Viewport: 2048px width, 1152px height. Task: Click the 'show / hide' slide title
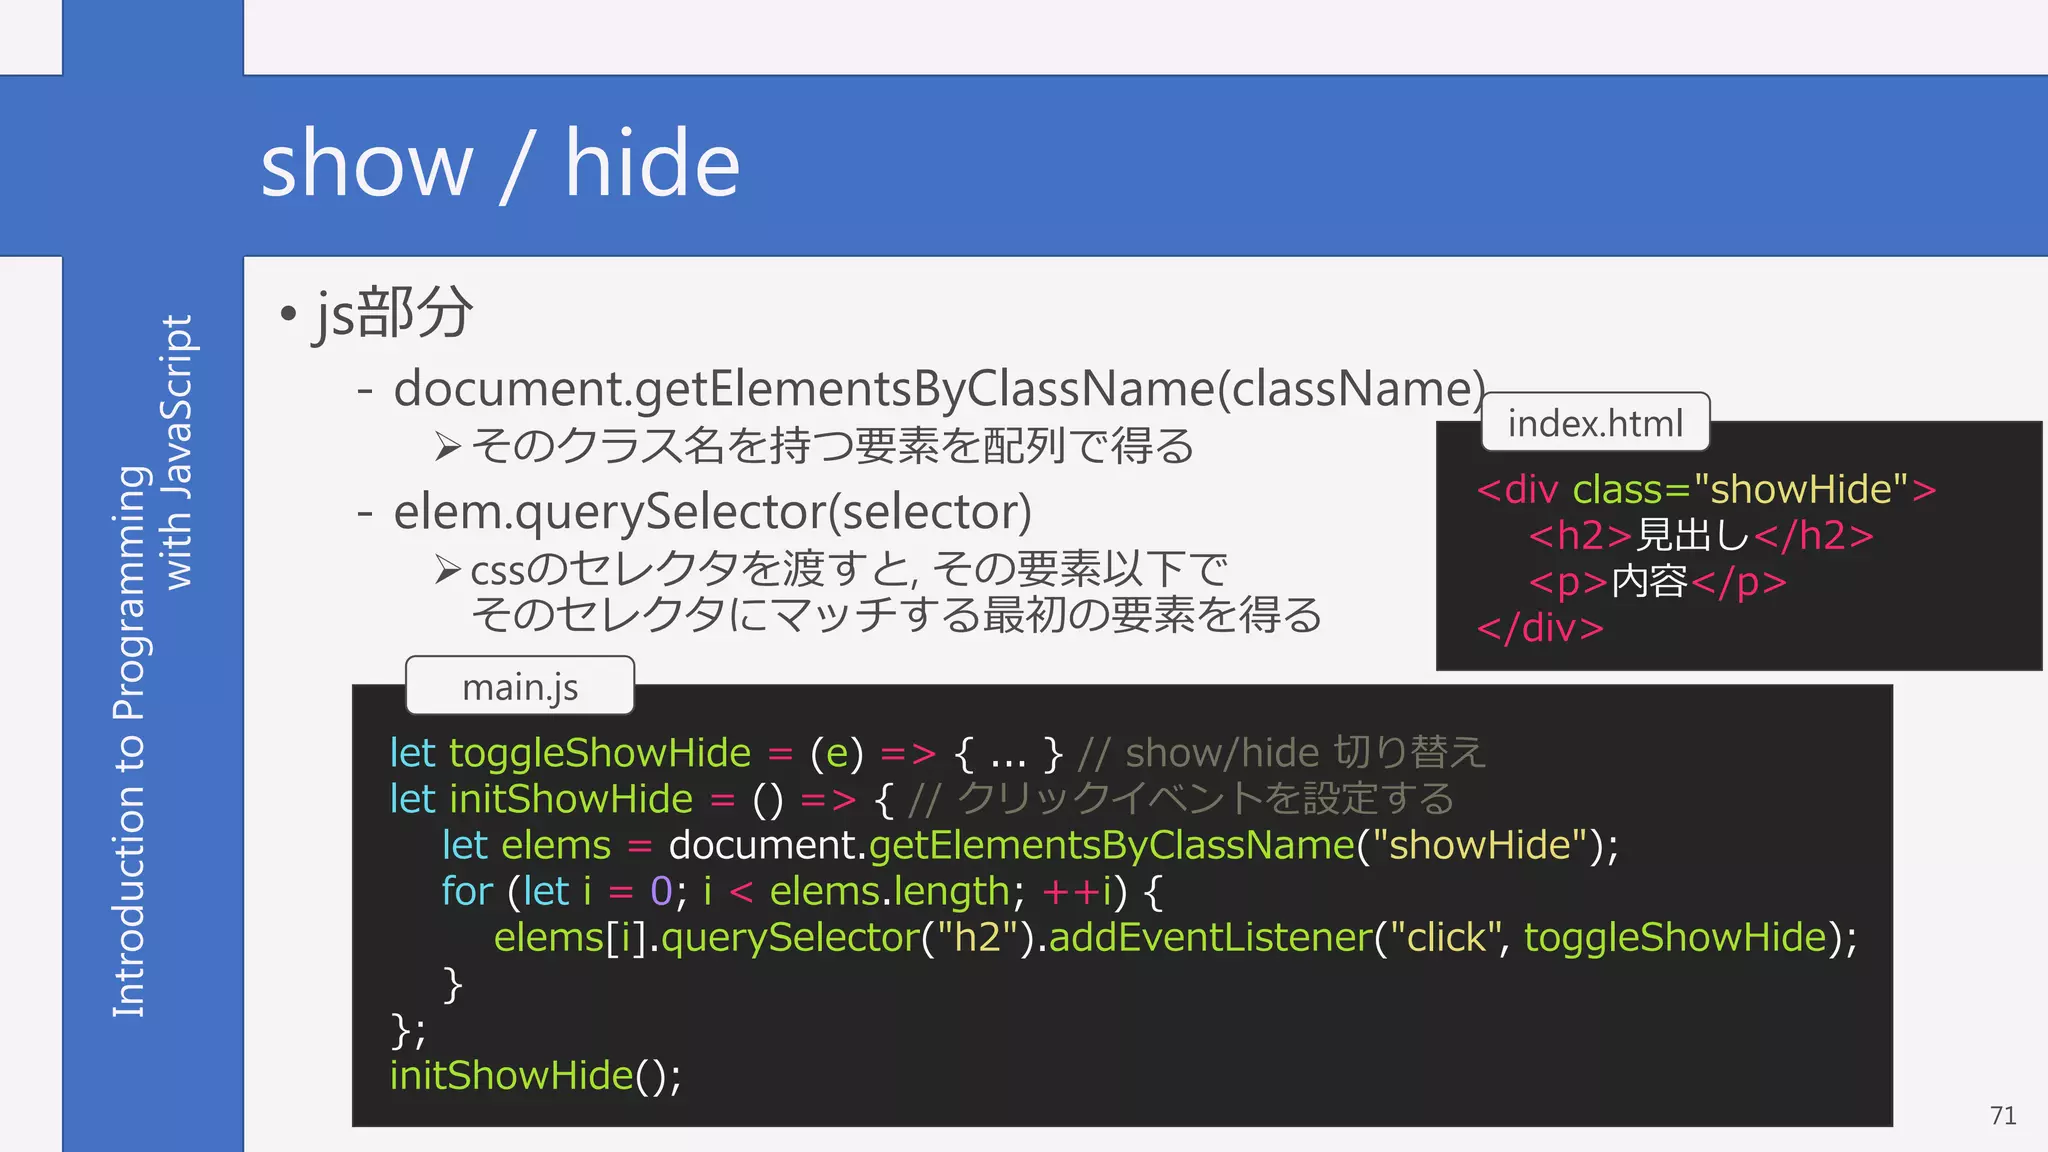click(x=500, y=165)
